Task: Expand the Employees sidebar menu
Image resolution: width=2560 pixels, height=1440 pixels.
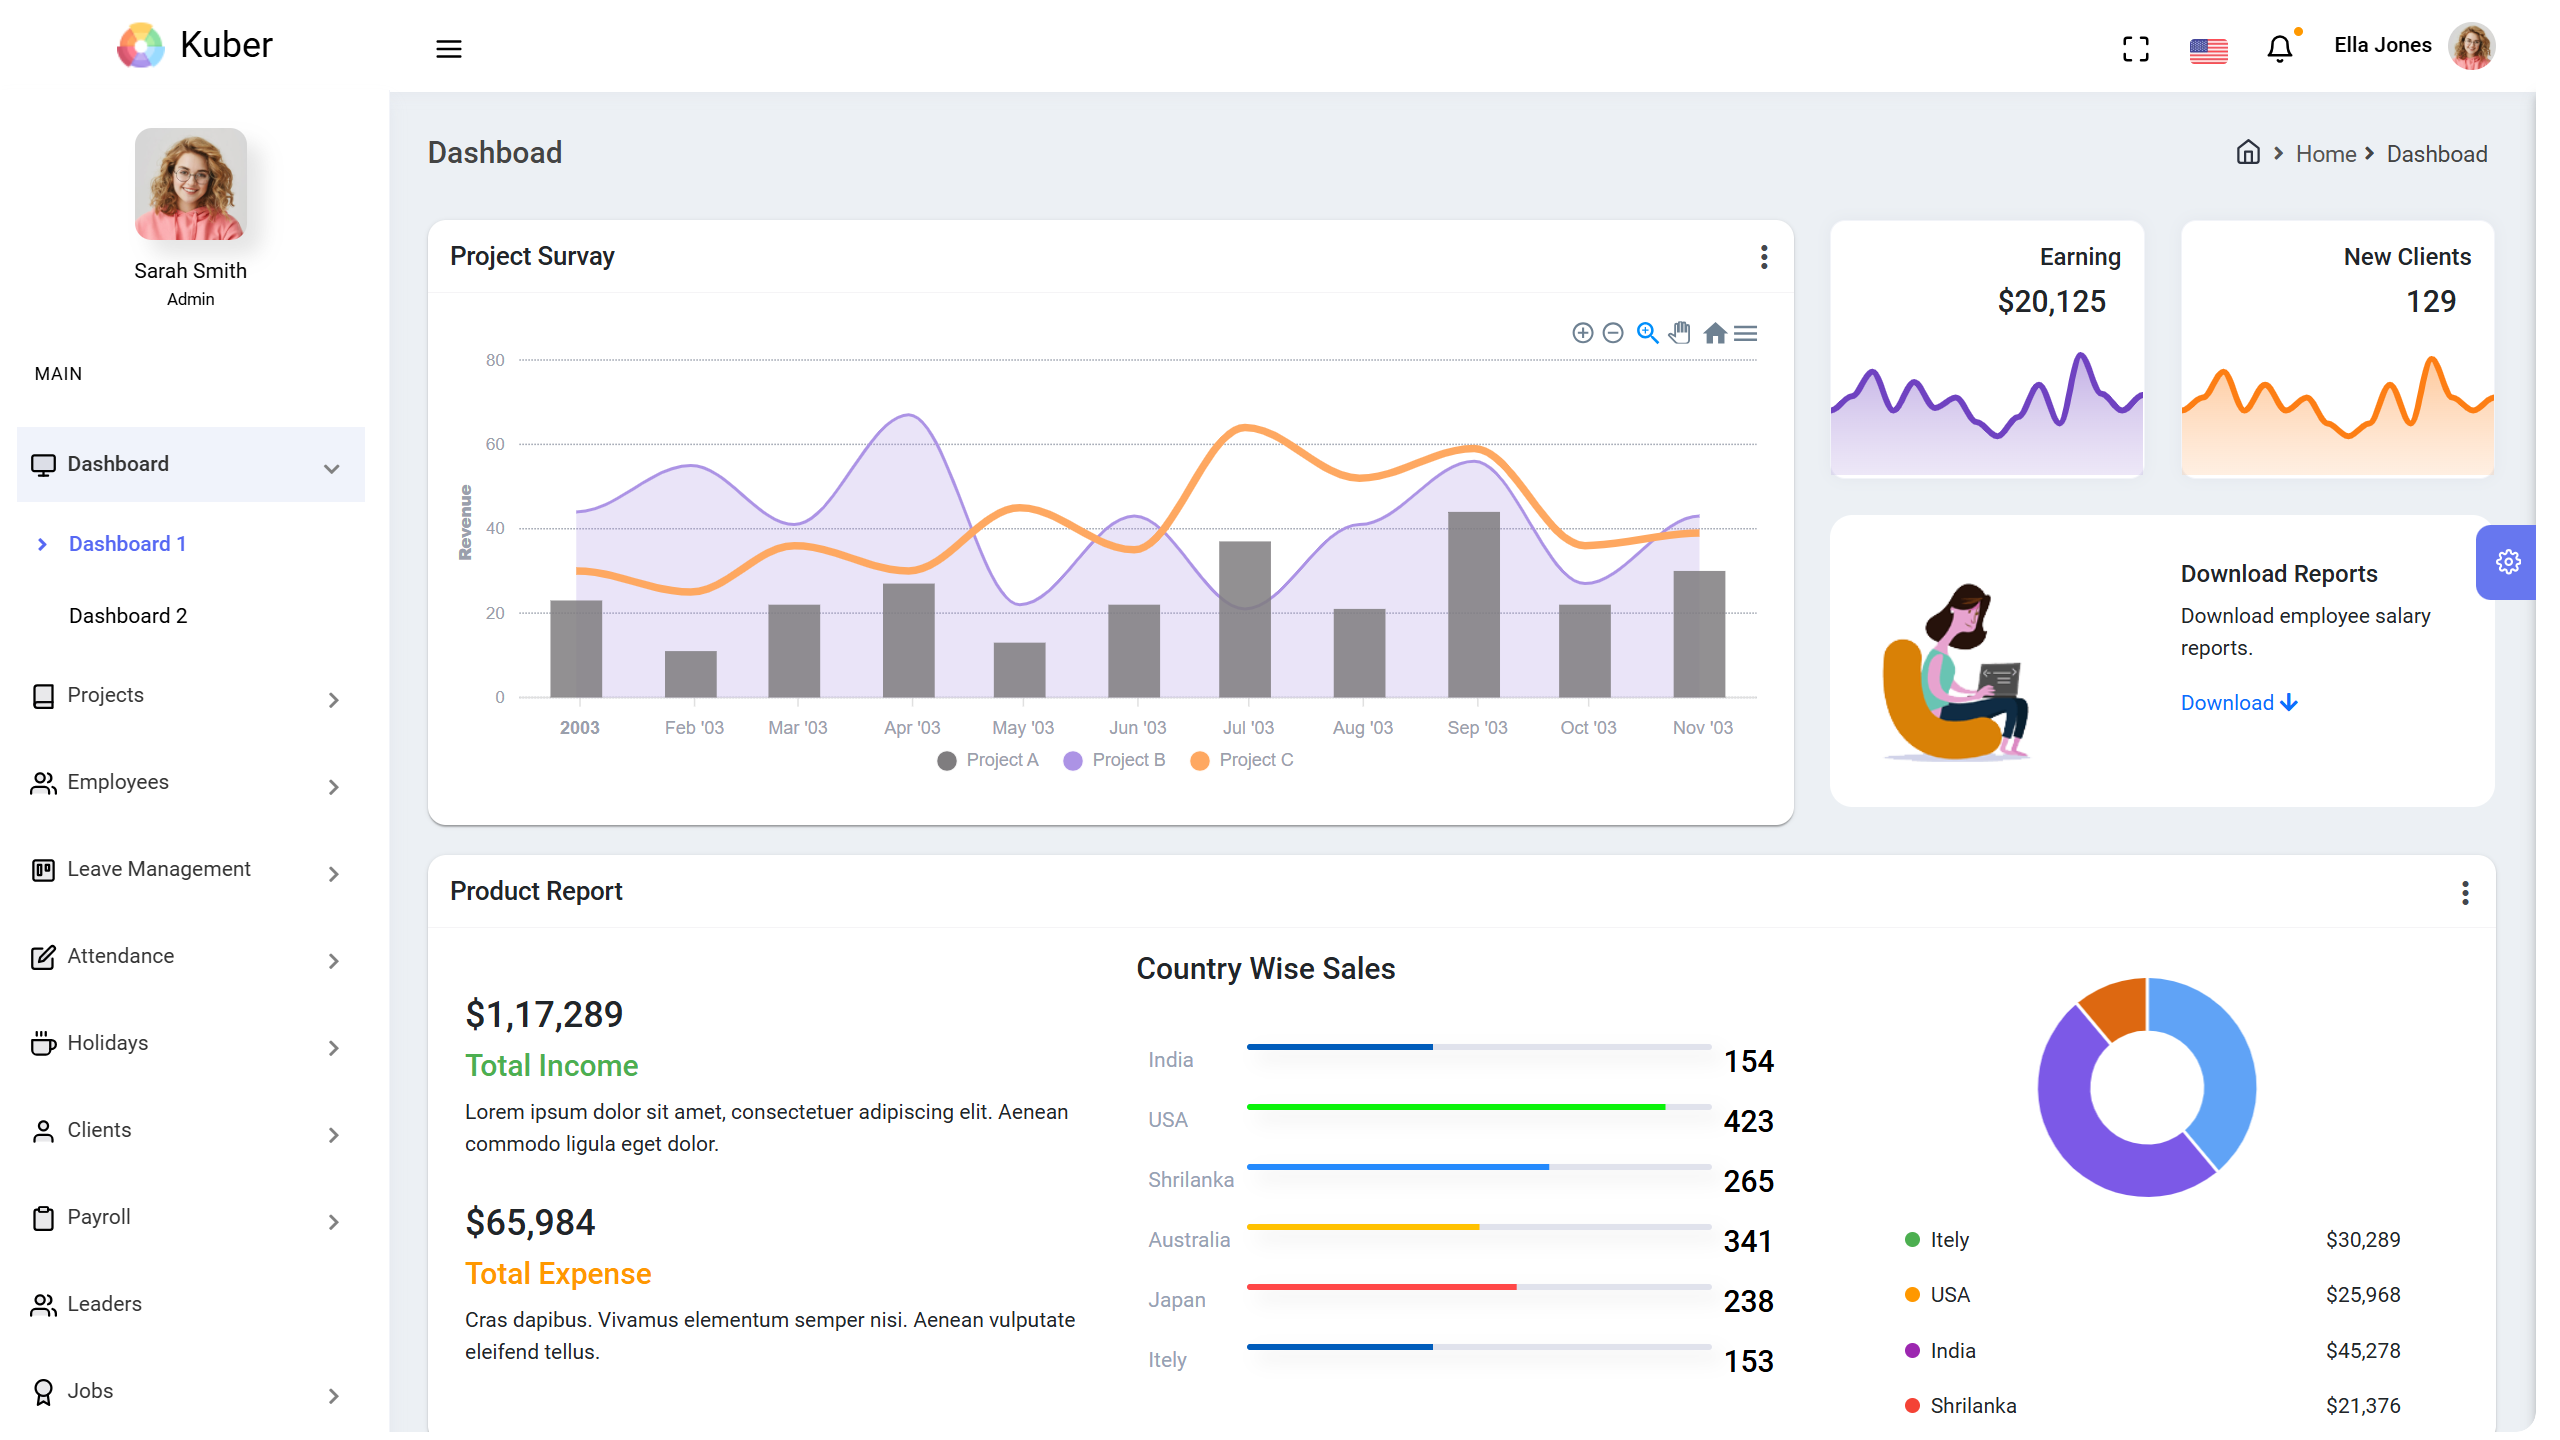Action: click(190, 782)
